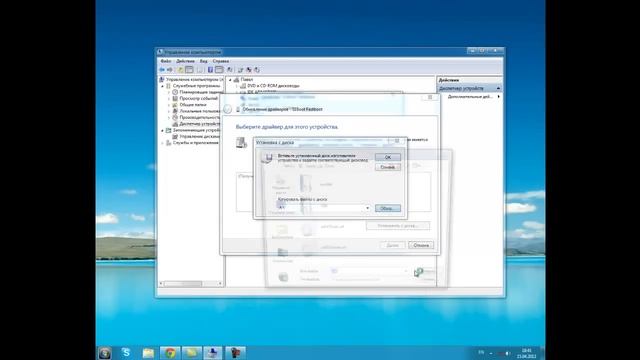Click the Back arrow toolbar icon
Image resolution: width=640 pixels, height=360 pixels.
point(162,70)
